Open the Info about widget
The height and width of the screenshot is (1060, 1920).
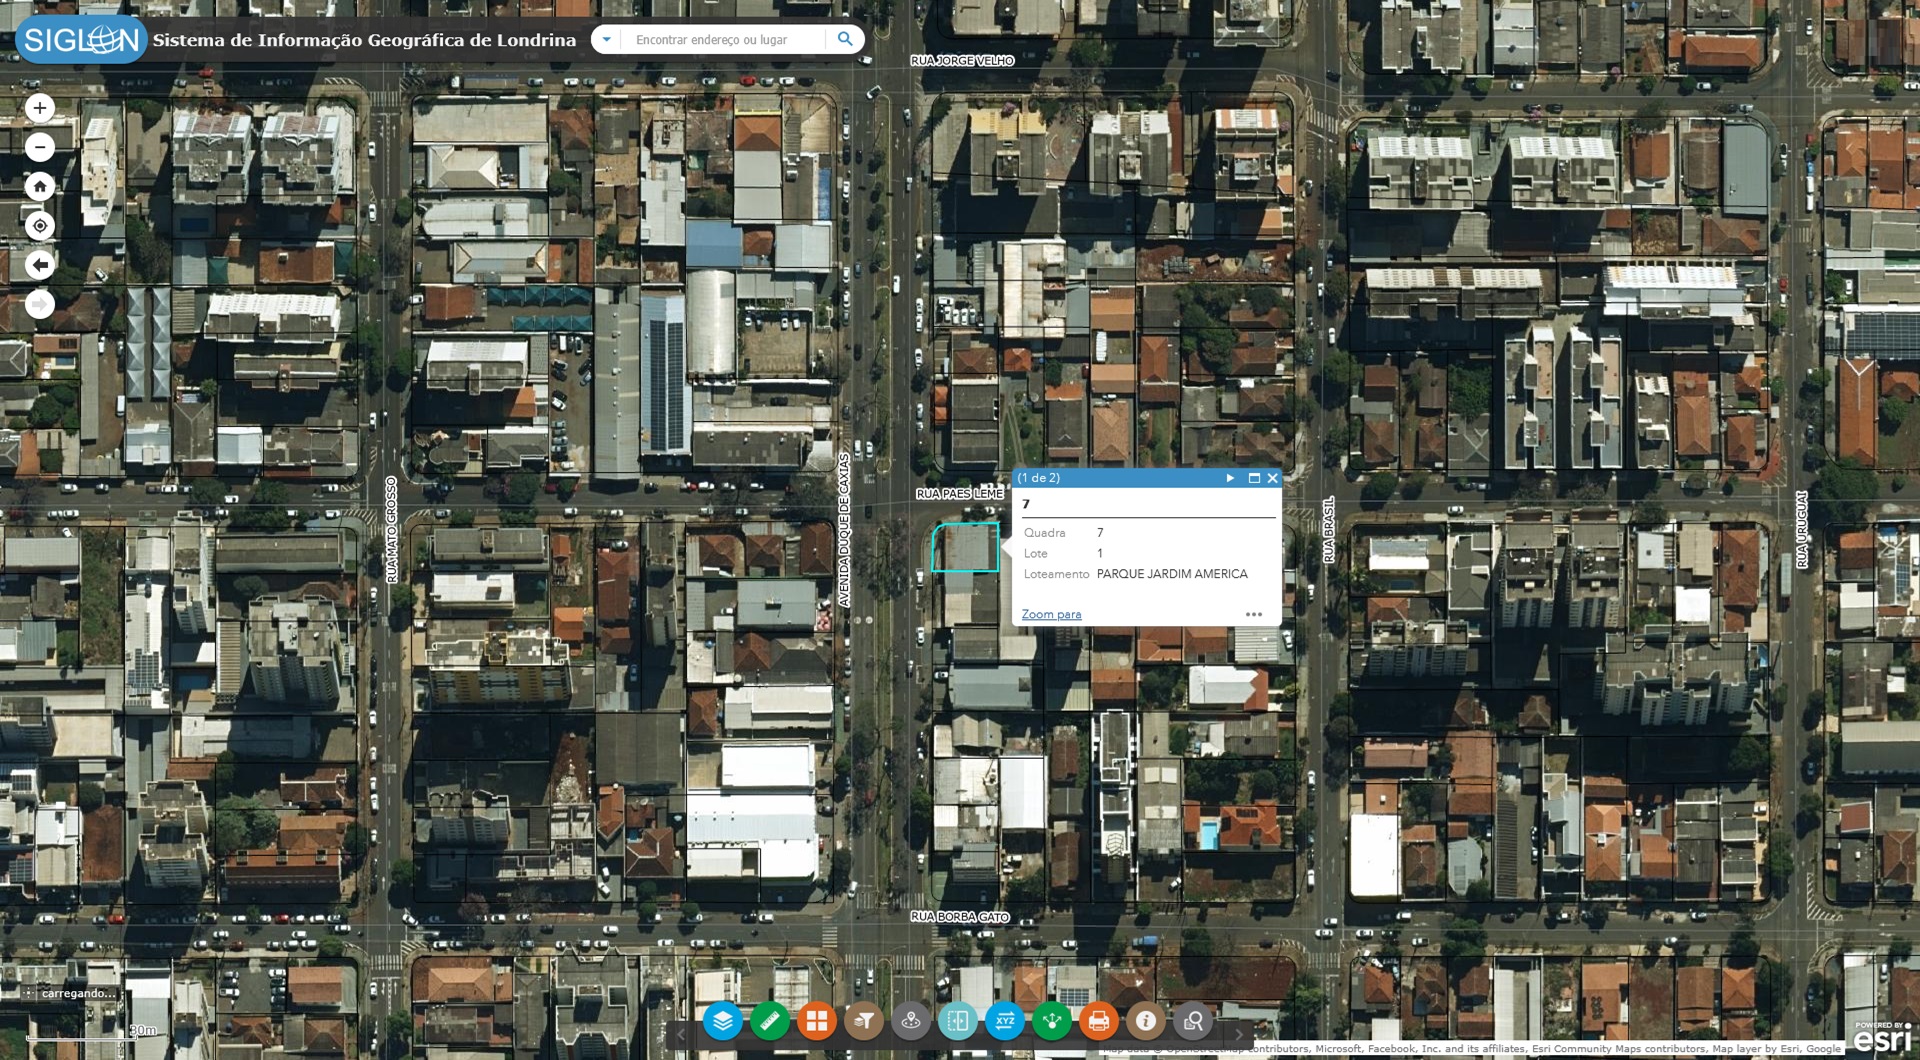[x=1146, y=1021]
